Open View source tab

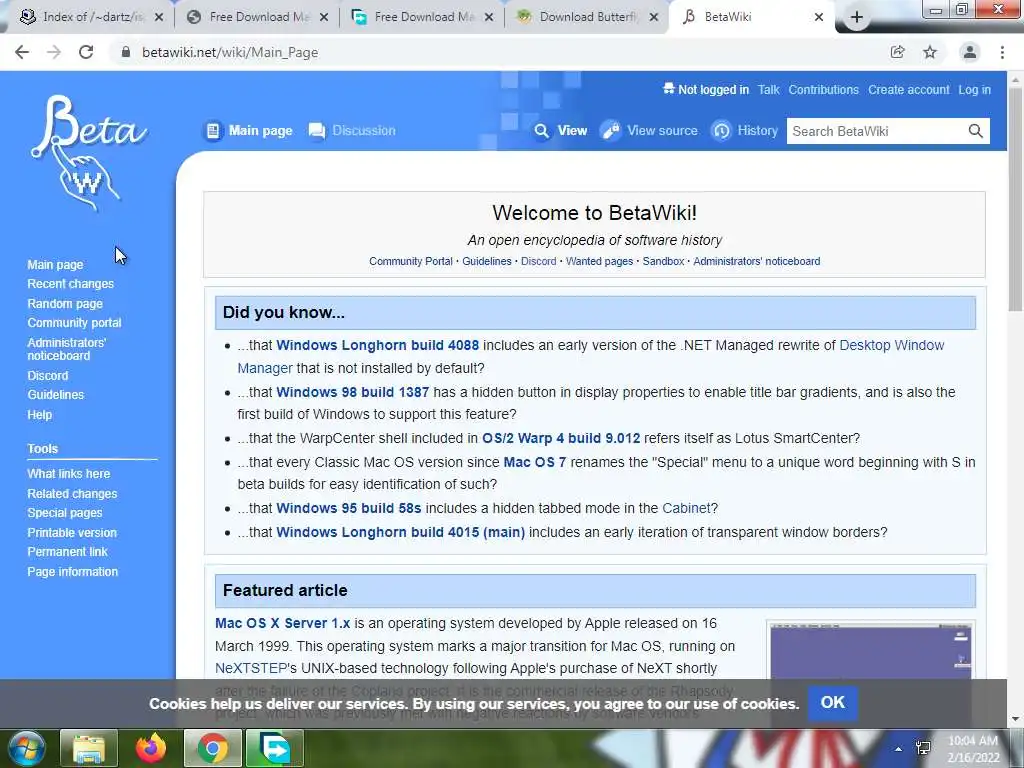(650, 131)
